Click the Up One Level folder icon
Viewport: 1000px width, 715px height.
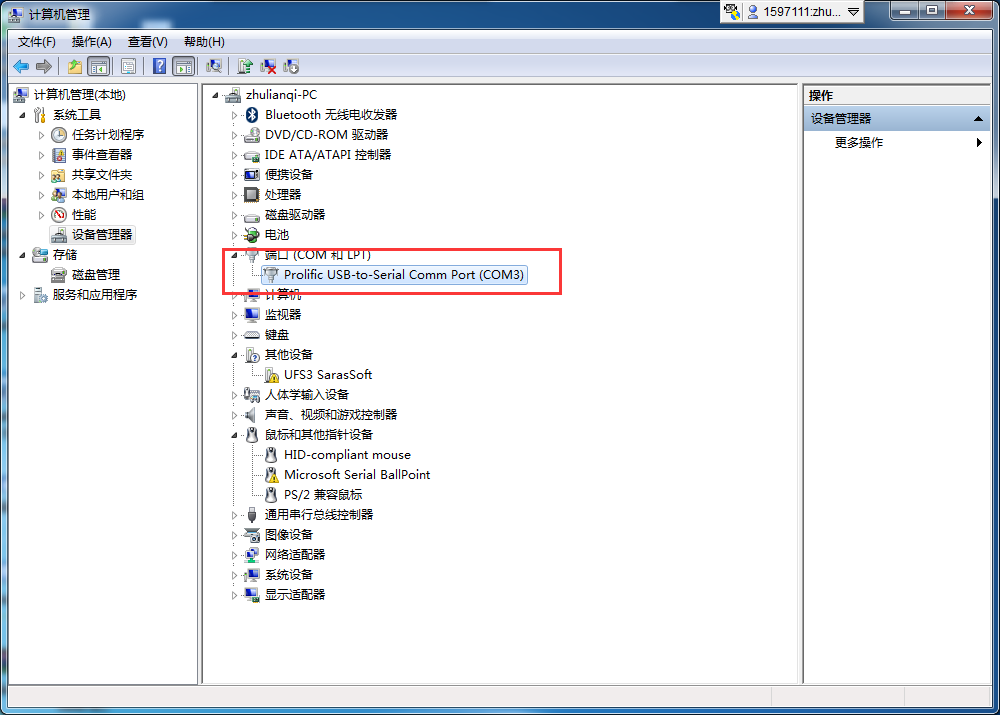coord(75,66)
